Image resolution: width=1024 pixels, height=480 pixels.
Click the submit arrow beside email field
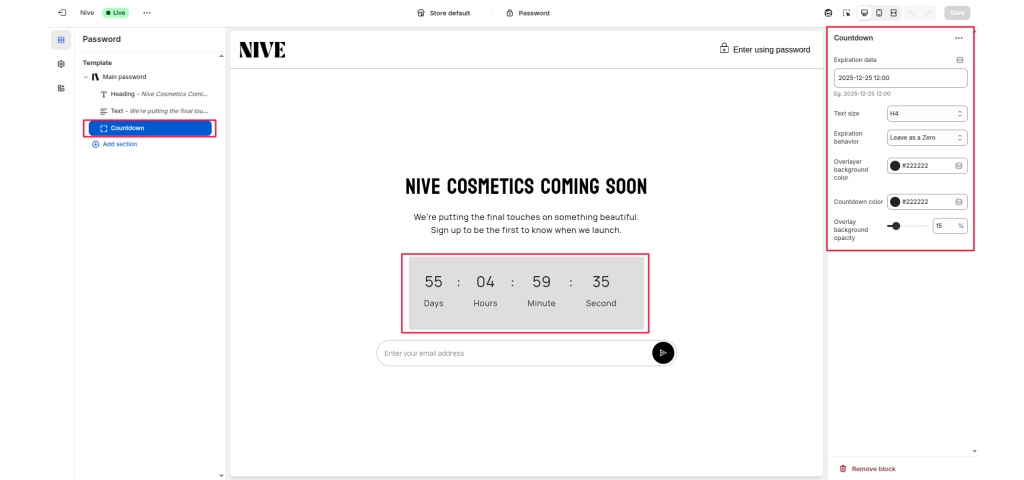tap(662, 353)
